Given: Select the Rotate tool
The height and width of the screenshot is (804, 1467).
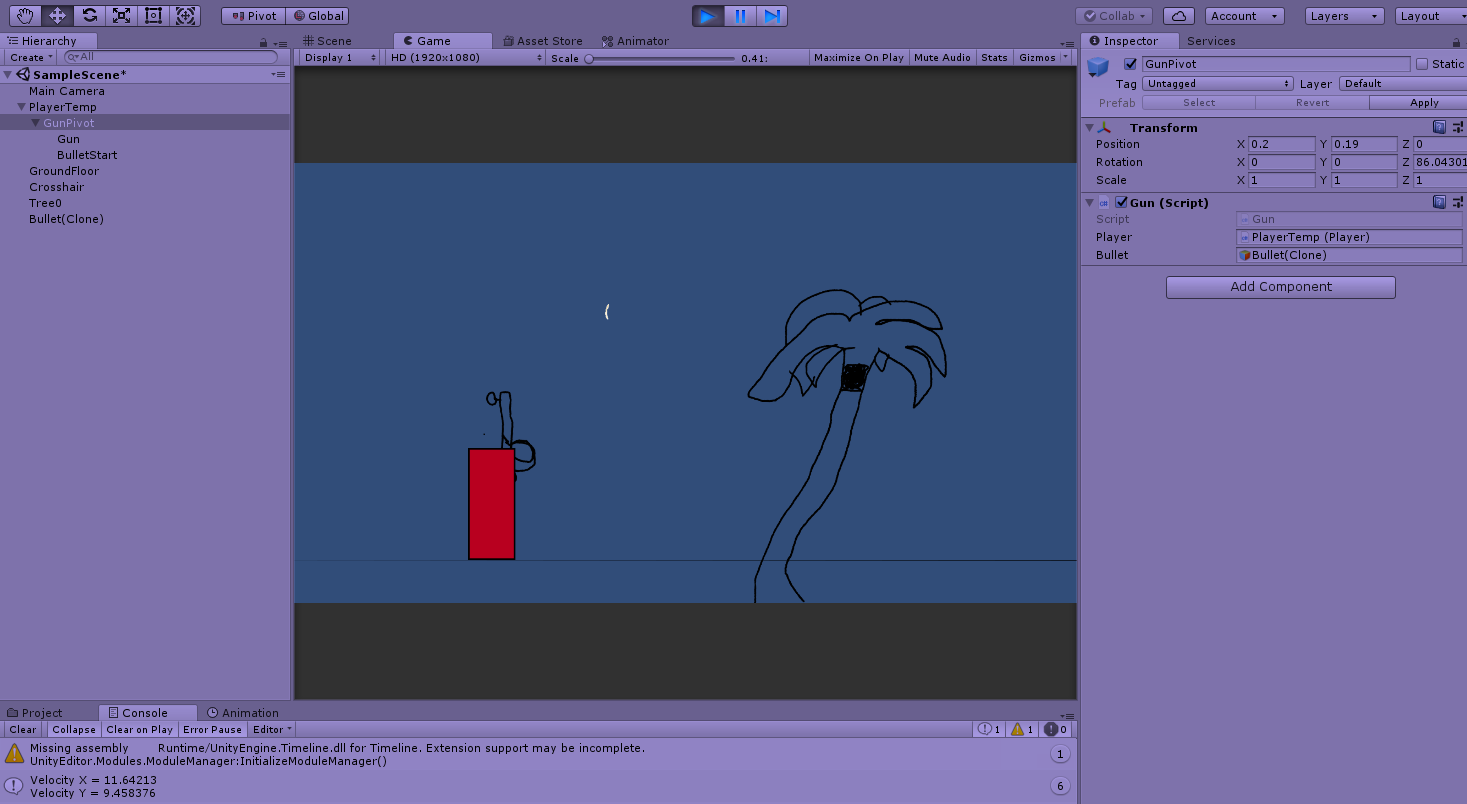Looking at the screenshot, I should pos(89,16).
